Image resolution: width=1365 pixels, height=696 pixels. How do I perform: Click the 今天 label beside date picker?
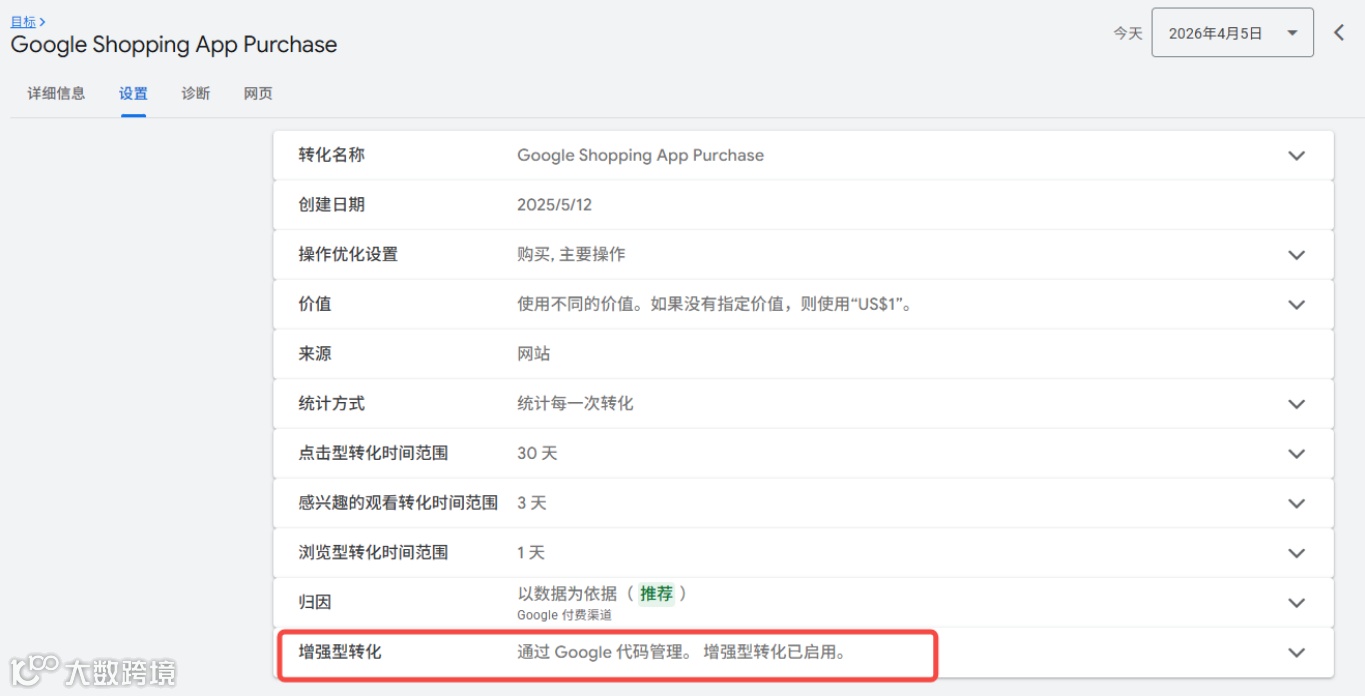click(1128, 33)
